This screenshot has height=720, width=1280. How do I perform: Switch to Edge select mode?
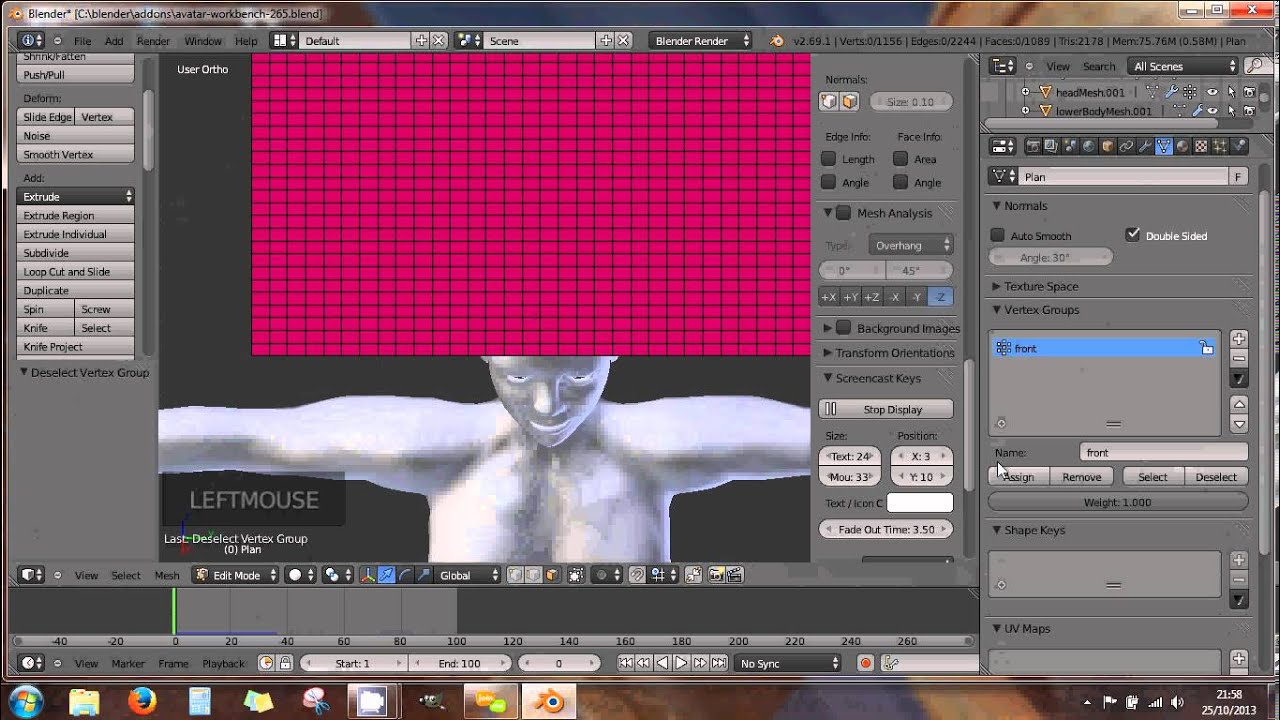[533, 575]
